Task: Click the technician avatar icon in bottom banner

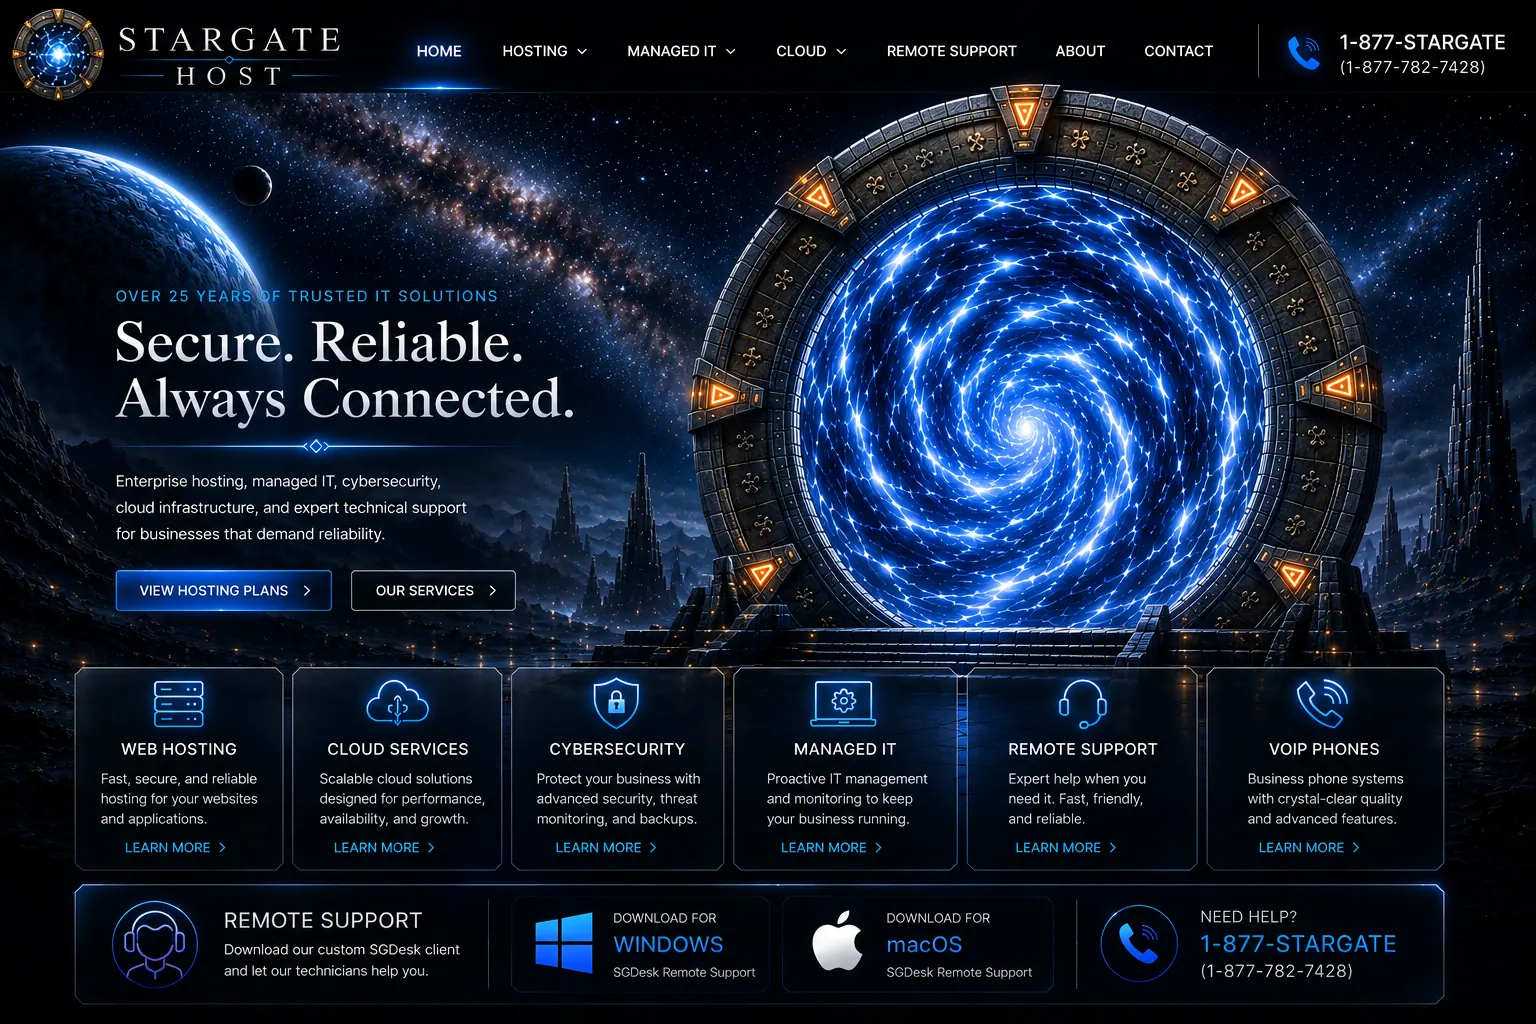Action: point(154,944)
